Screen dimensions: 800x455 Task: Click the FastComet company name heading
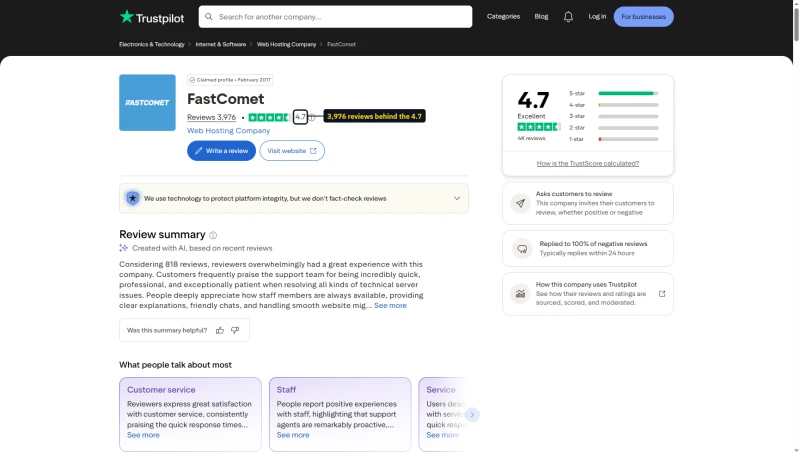226,99
